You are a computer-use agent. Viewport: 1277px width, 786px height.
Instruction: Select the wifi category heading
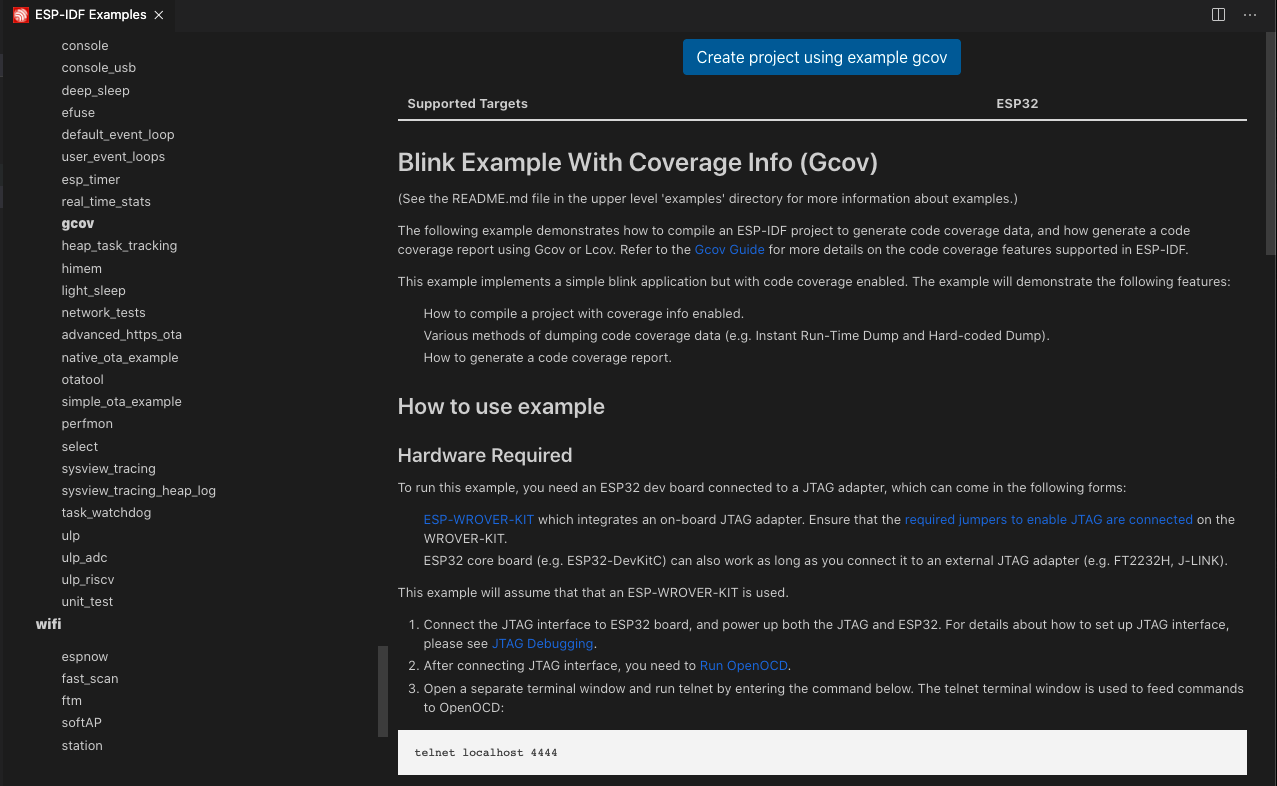[x=49, y=625]
